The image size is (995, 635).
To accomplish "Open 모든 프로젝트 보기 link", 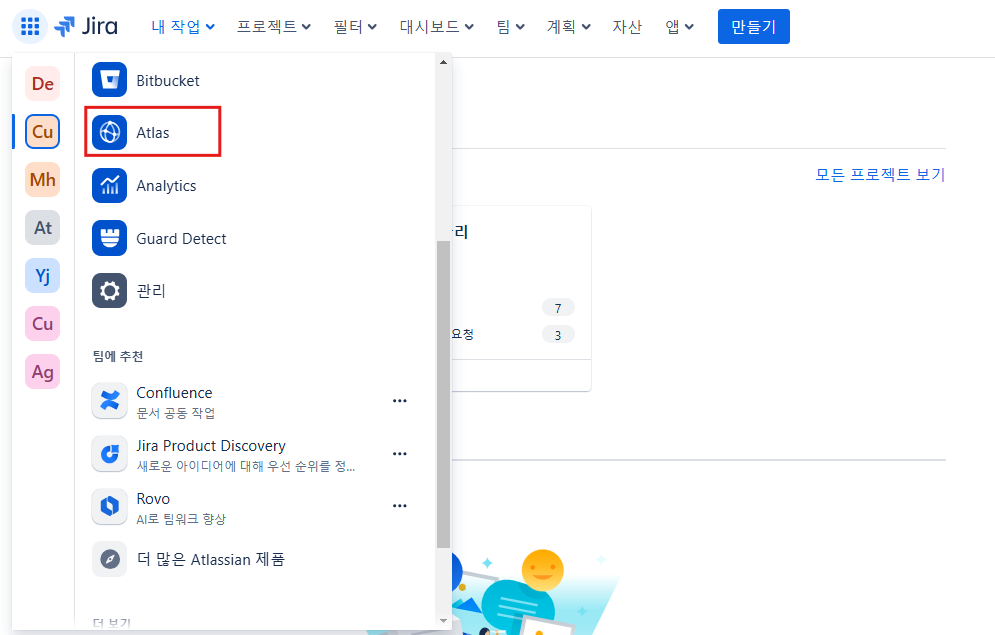I will pos(880,174).
